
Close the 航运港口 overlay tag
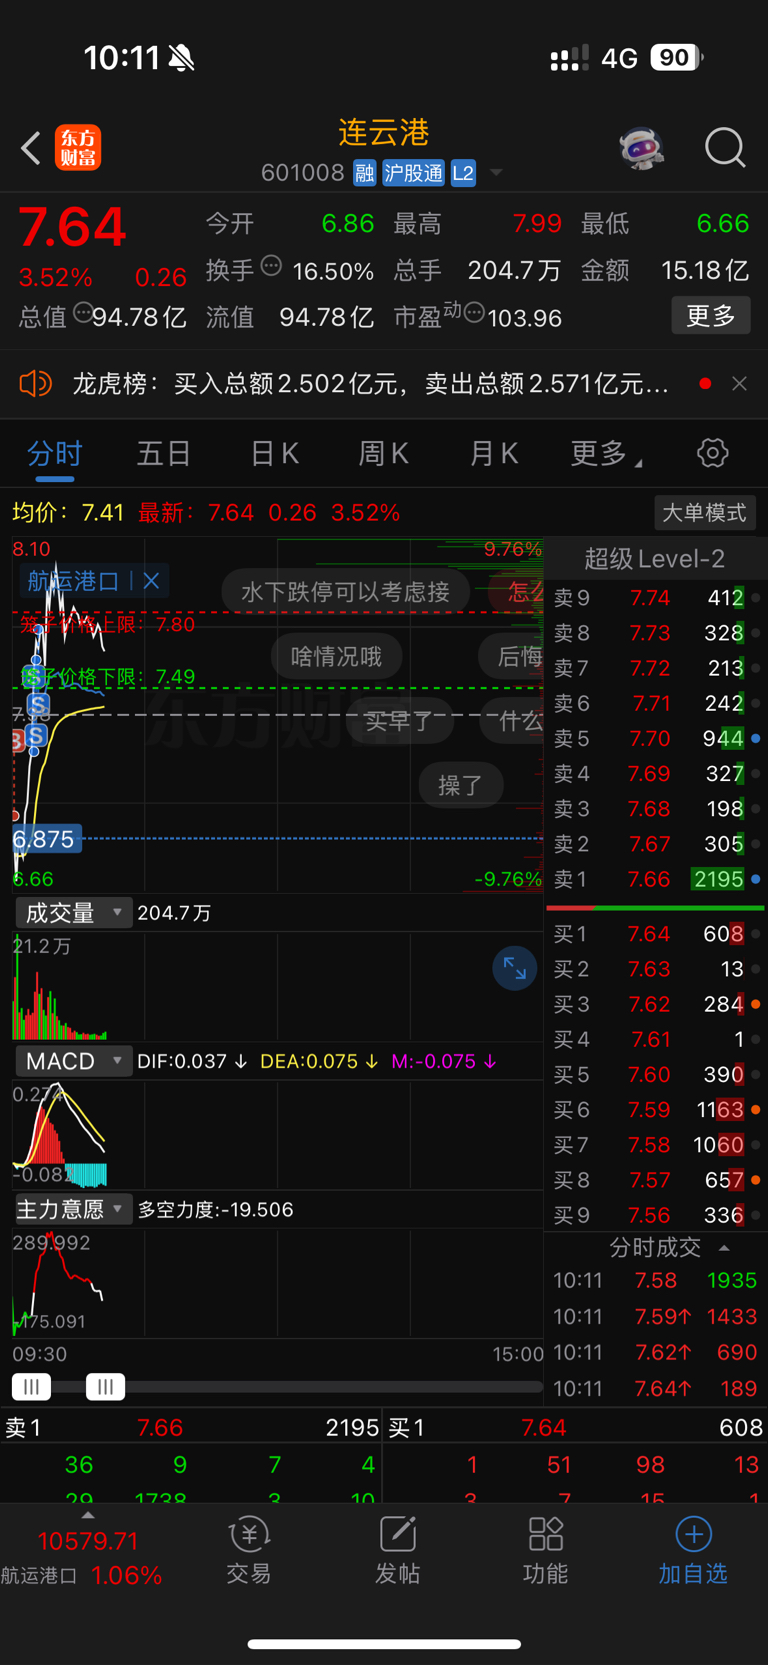[x=151, y=580]
